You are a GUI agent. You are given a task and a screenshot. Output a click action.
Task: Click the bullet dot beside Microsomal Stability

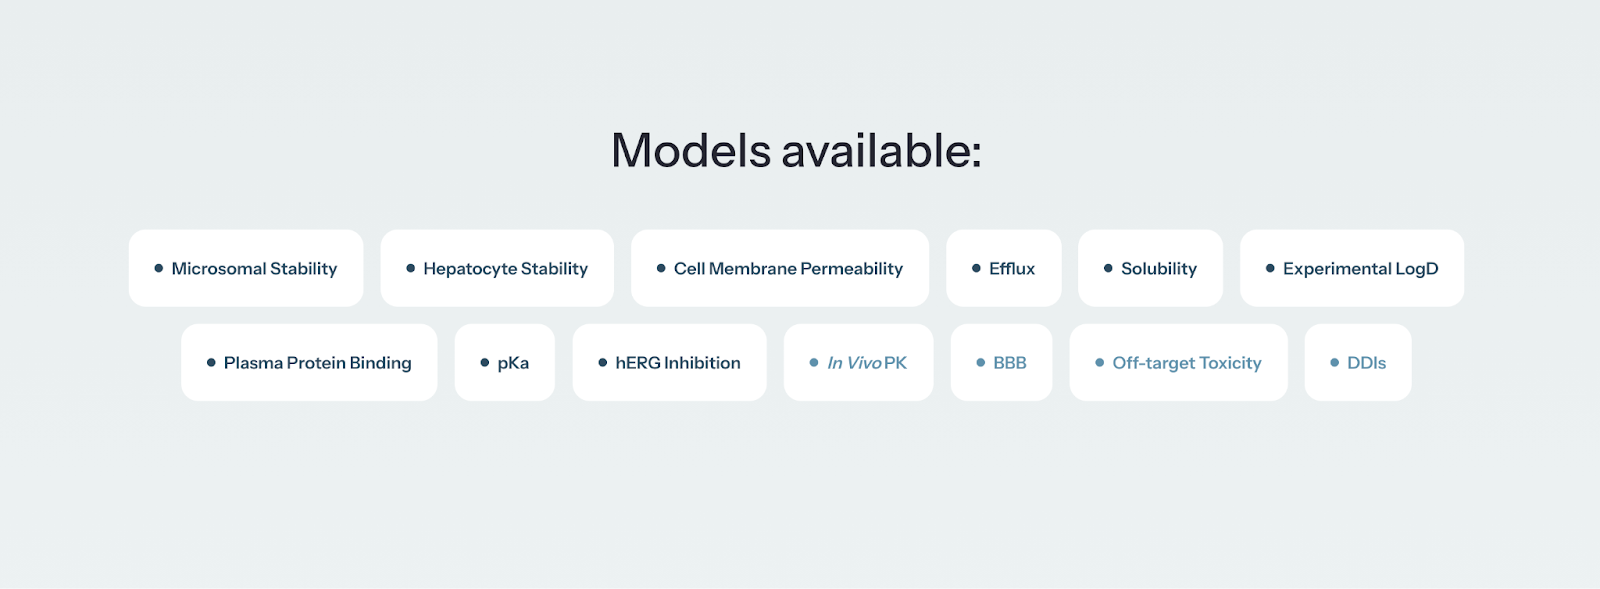point(159,268)
